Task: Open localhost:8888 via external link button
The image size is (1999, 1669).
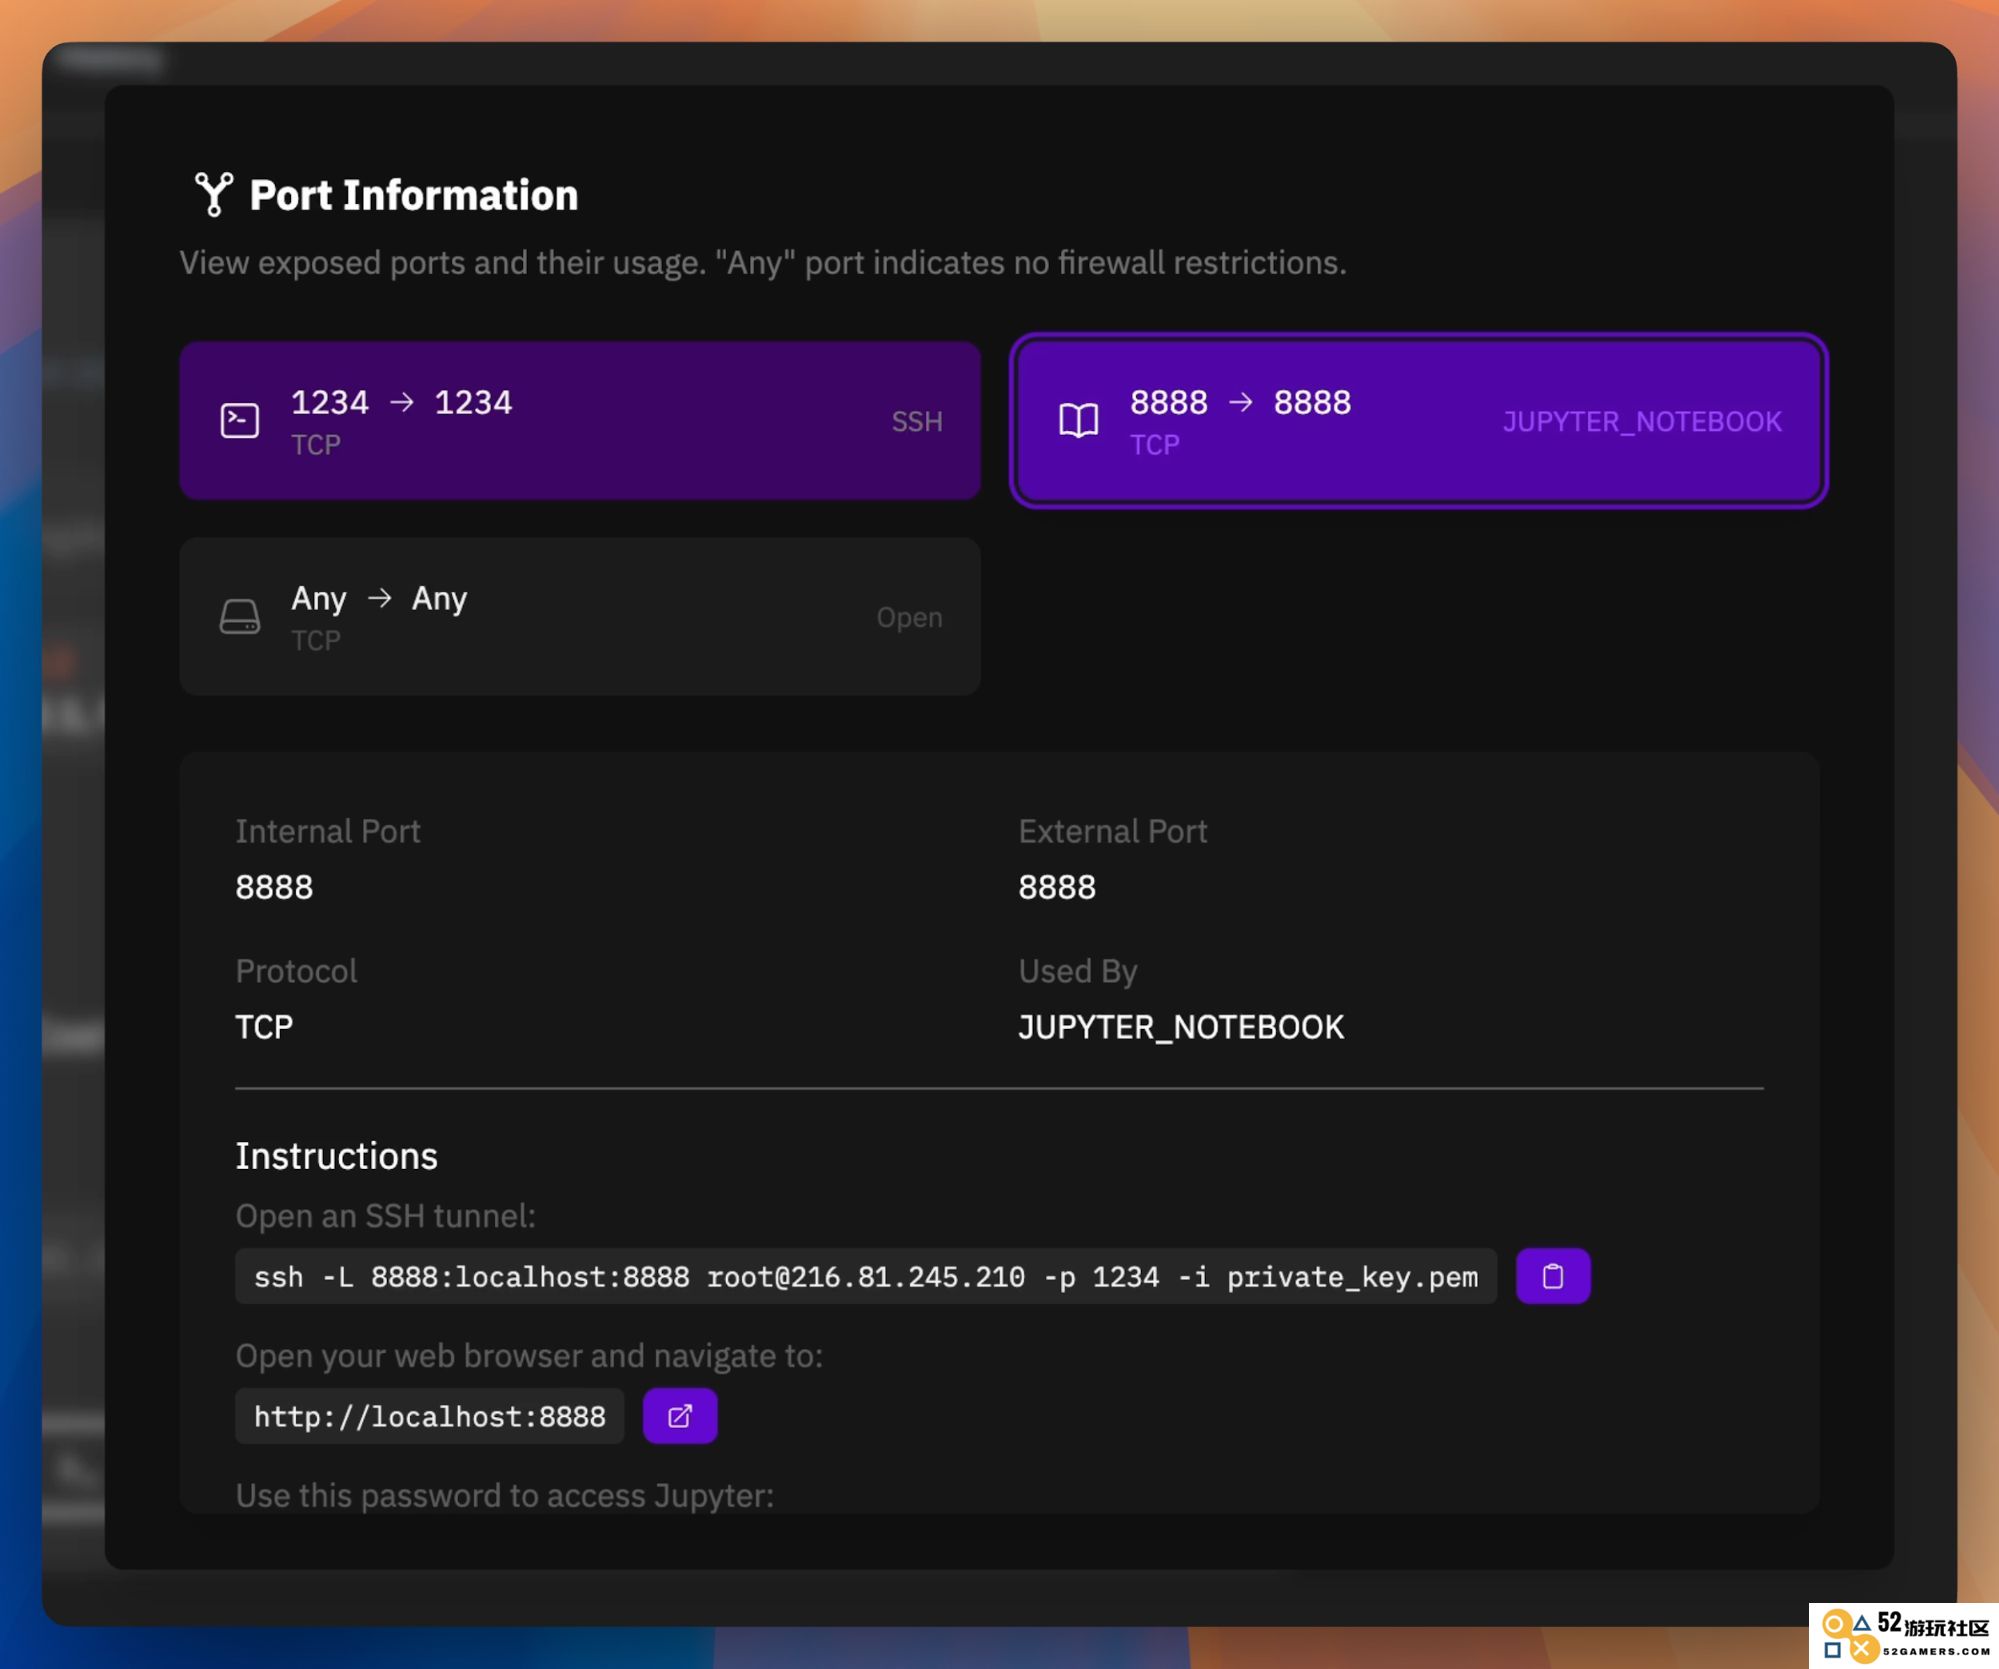Action: click(679, 1416)
